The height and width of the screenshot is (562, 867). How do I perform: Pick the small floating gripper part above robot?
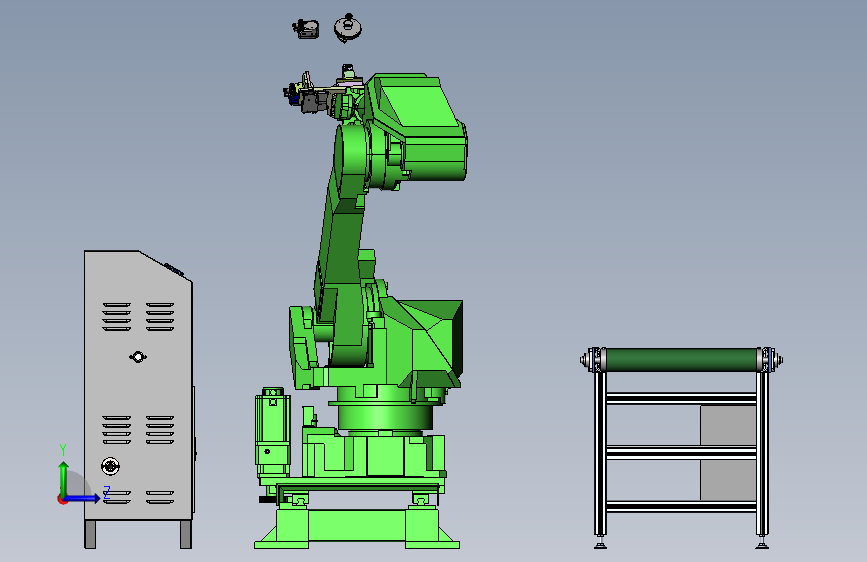(x=306, y=29)
